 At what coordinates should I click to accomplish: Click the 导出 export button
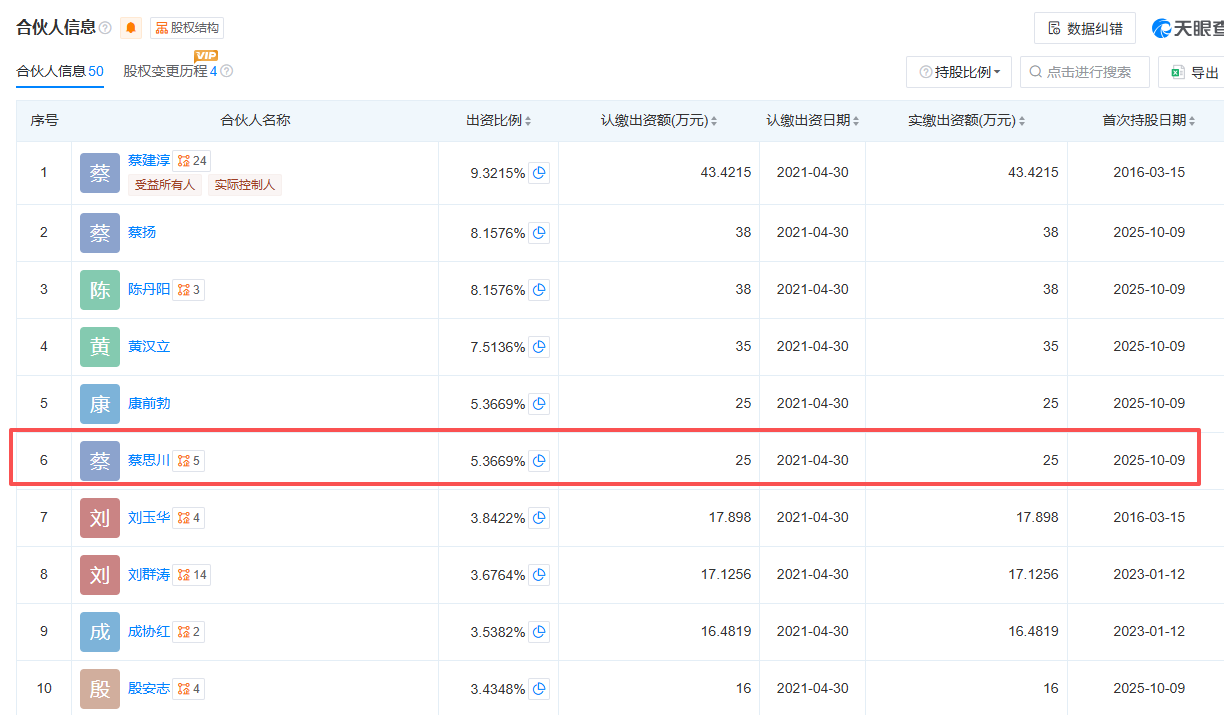1196,72
